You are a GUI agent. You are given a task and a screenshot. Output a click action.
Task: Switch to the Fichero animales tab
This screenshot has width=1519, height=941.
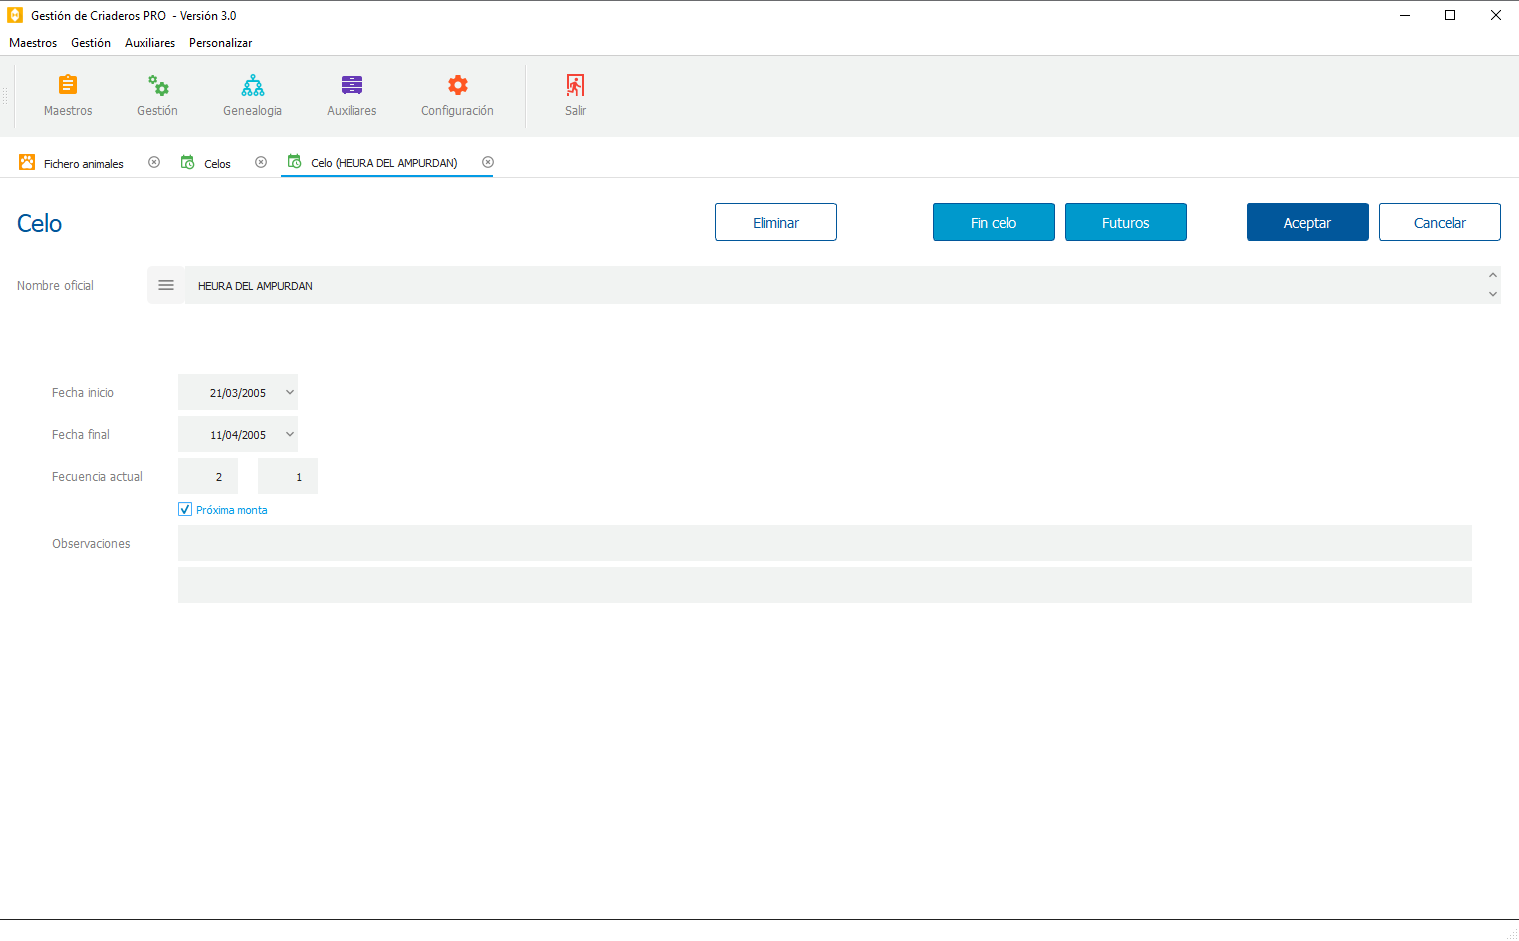tap(83, 162)
